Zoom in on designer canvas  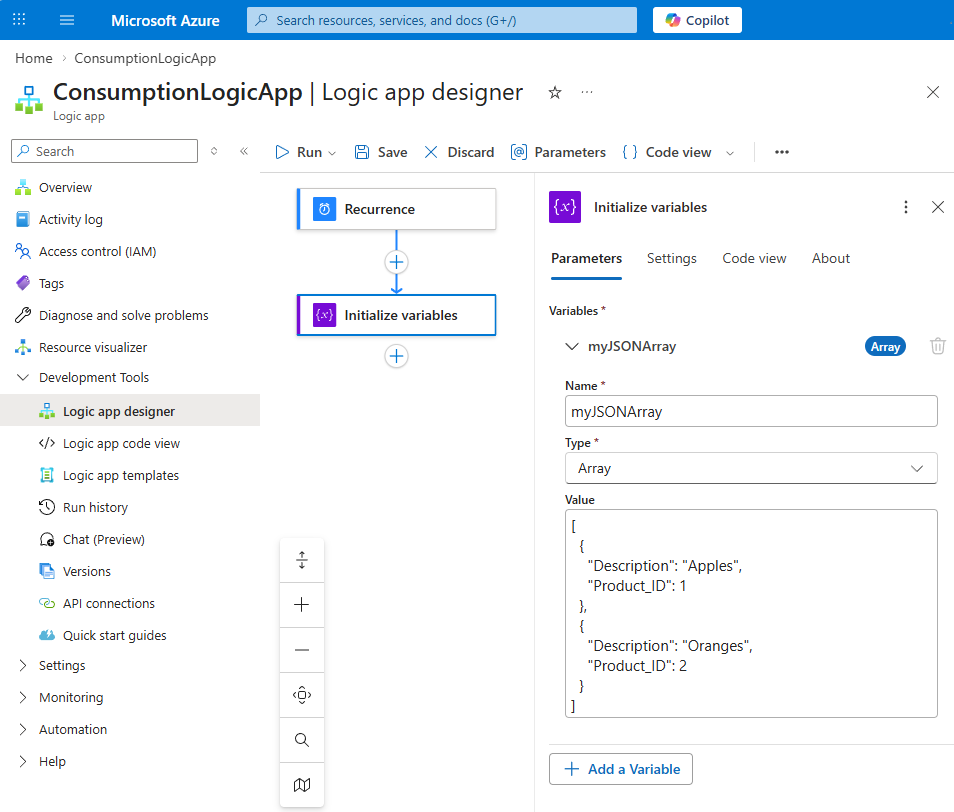coord(302,605)
